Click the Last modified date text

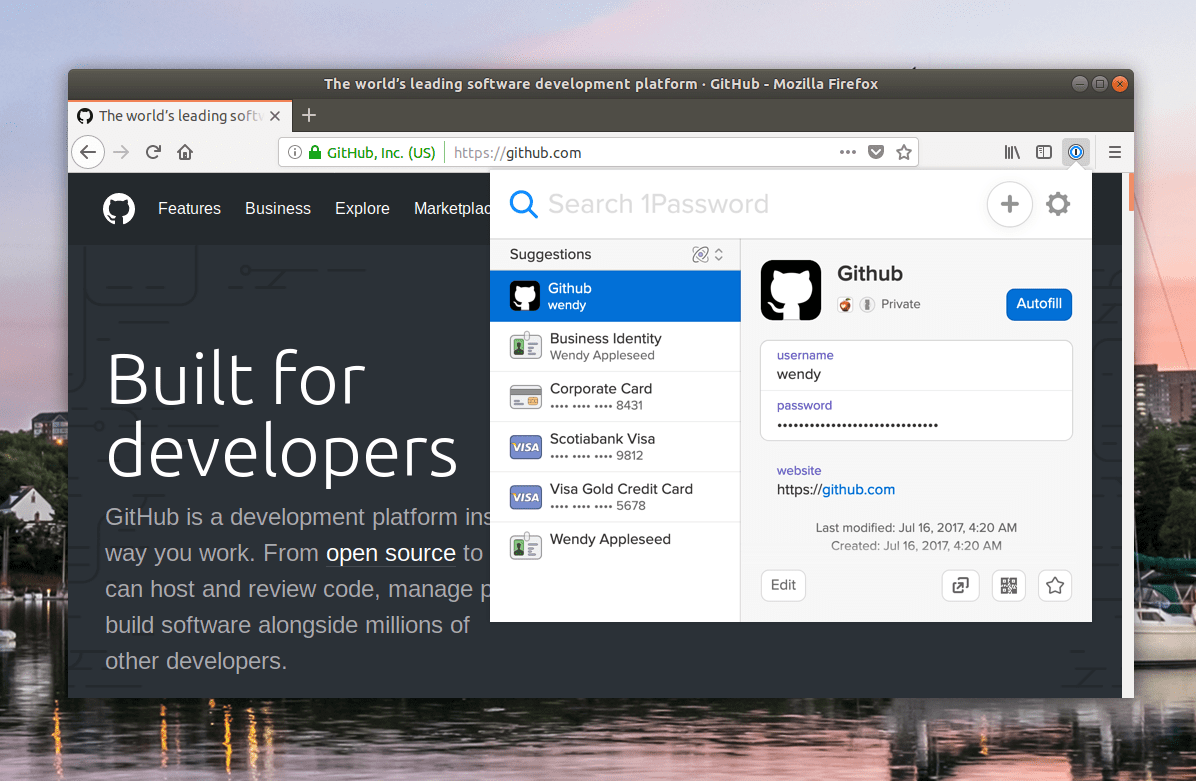point(916,528)
